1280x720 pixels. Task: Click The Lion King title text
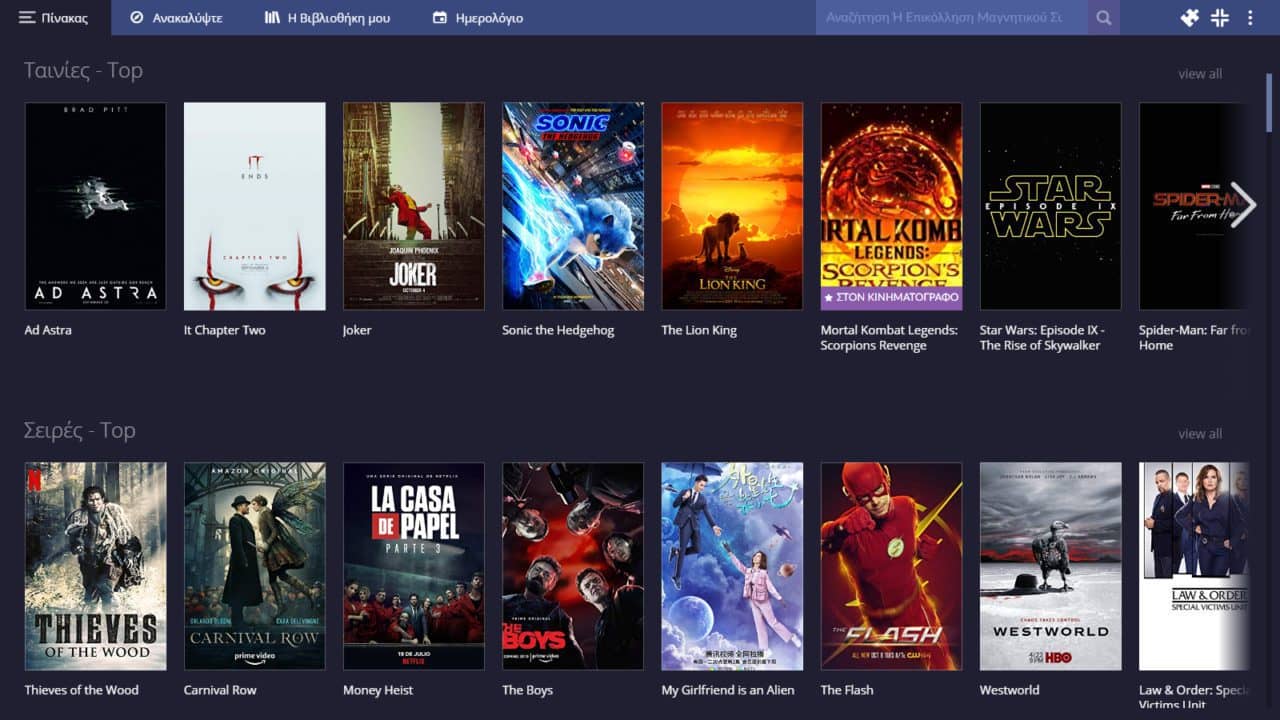699,330
